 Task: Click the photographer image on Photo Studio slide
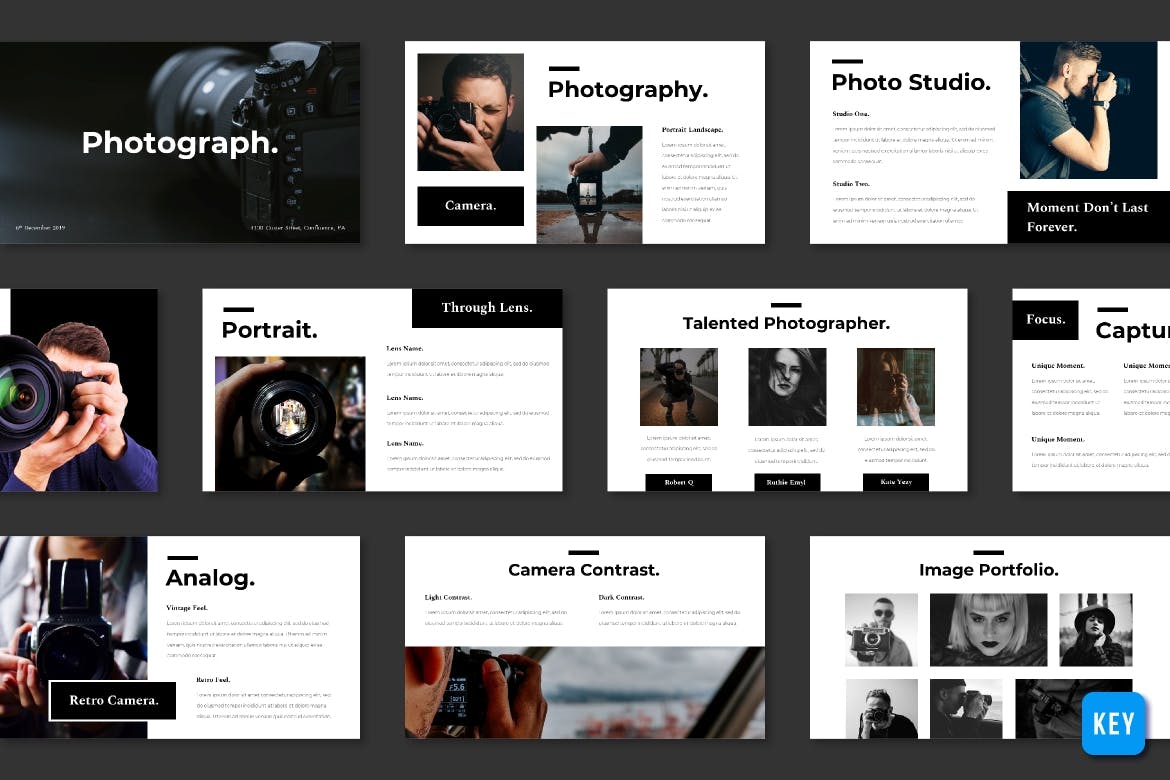1090,110
